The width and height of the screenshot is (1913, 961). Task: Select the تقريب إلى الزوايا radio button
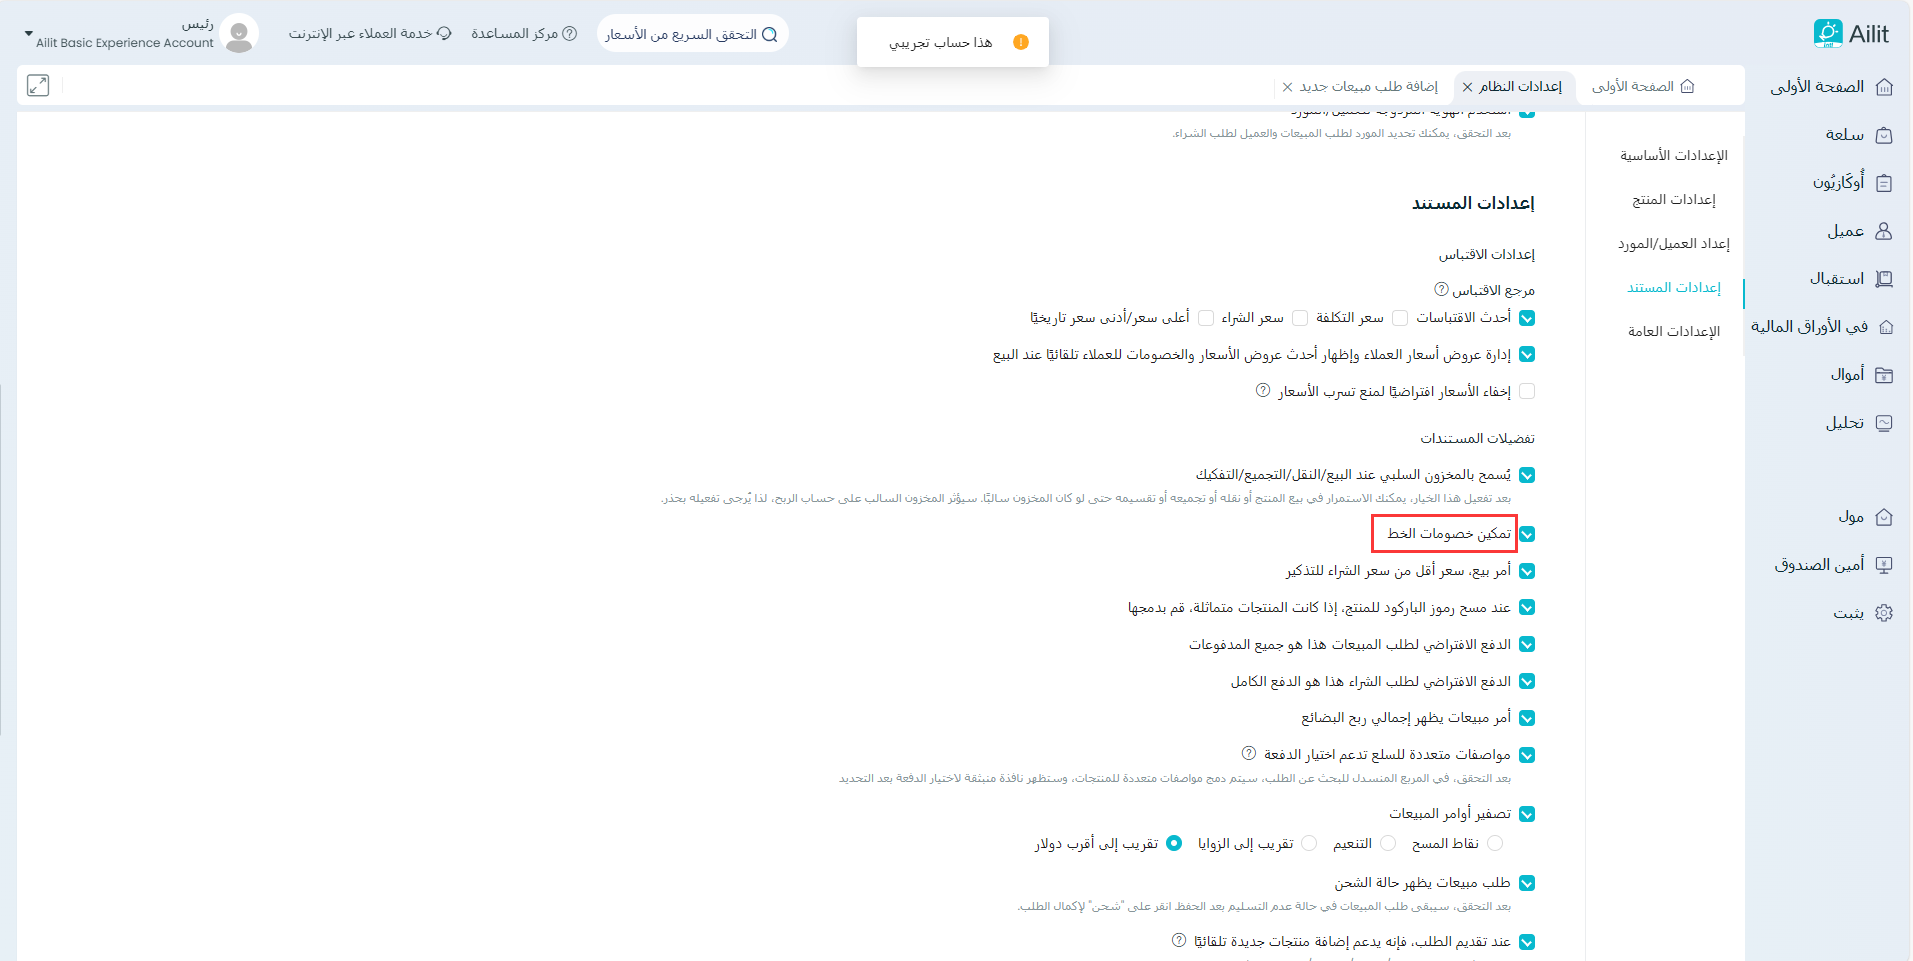click(1309, 844)
